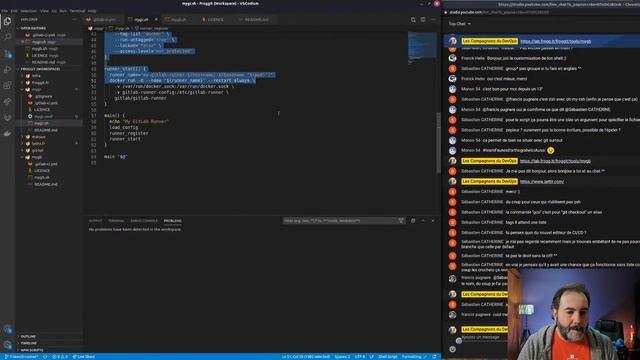Expand the TIMELINE section
This screenshot has height=360, width=640.
point(49,343)
